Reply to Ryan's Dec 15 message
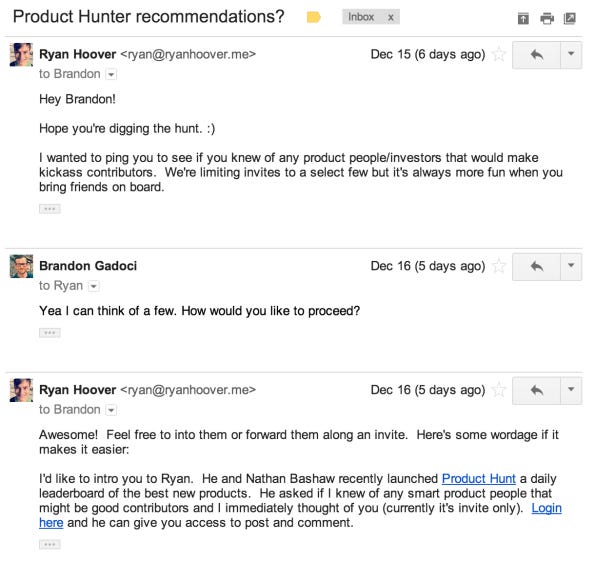596x562 pixels. pos(536,55)
